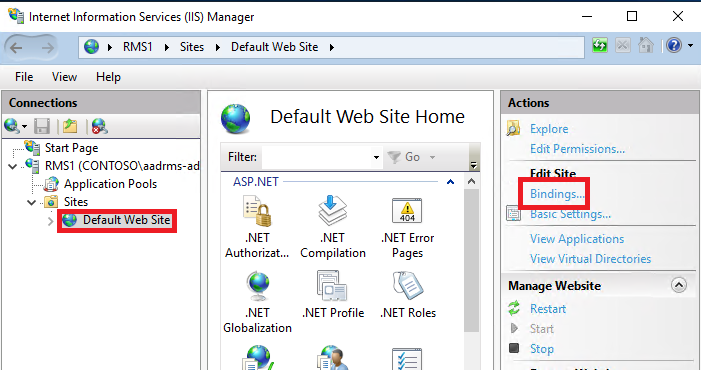Image resolution: width=701 pixels, height=370 pixels.
Task: Restart the website
Action: [x=548, y=309]
